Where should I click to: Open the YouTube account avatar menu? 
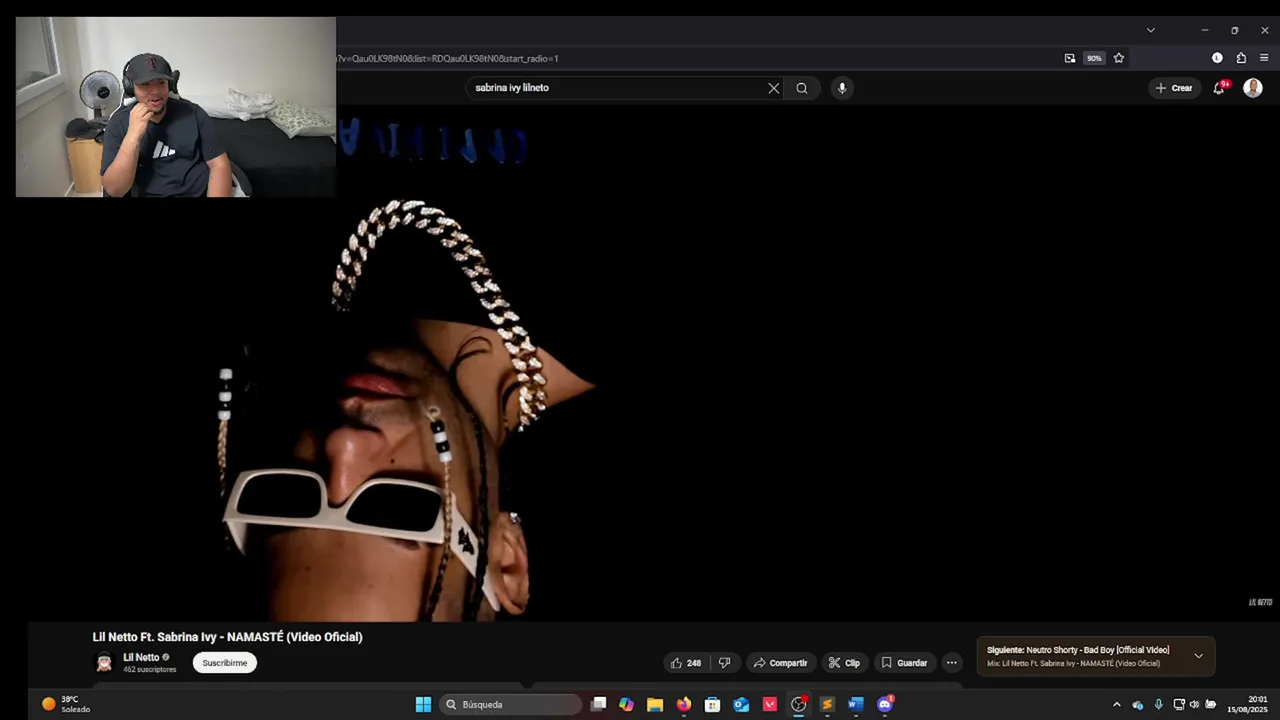pos(1252,88)
